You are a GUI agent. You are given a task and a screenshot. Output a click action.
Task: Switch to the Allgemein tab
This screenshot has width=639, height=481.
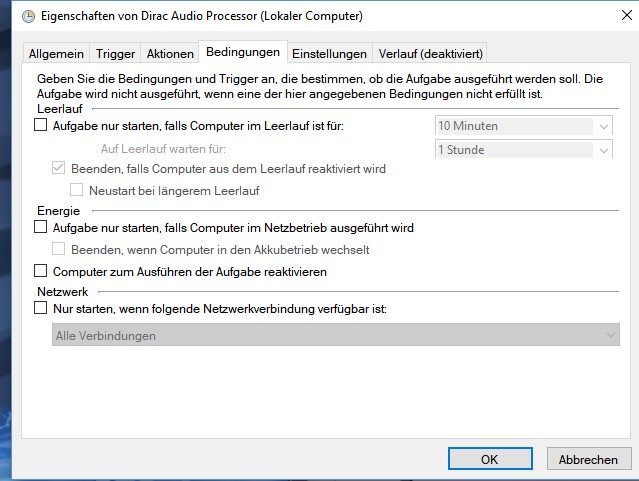(x=56, y=53)
